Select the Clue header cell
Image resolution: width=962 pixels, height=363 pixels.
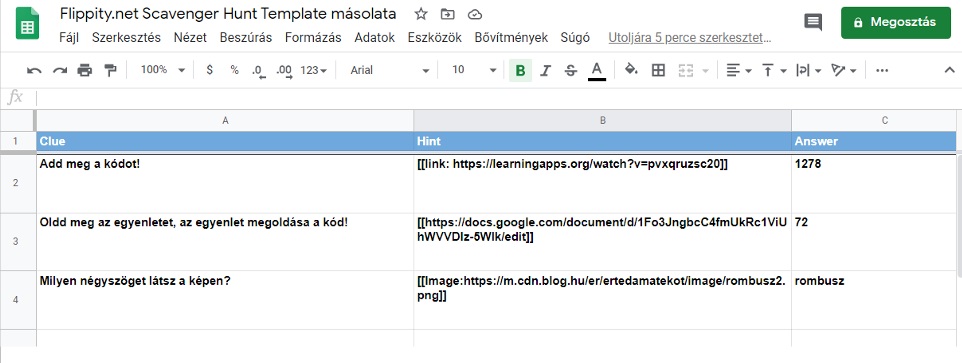225,141
